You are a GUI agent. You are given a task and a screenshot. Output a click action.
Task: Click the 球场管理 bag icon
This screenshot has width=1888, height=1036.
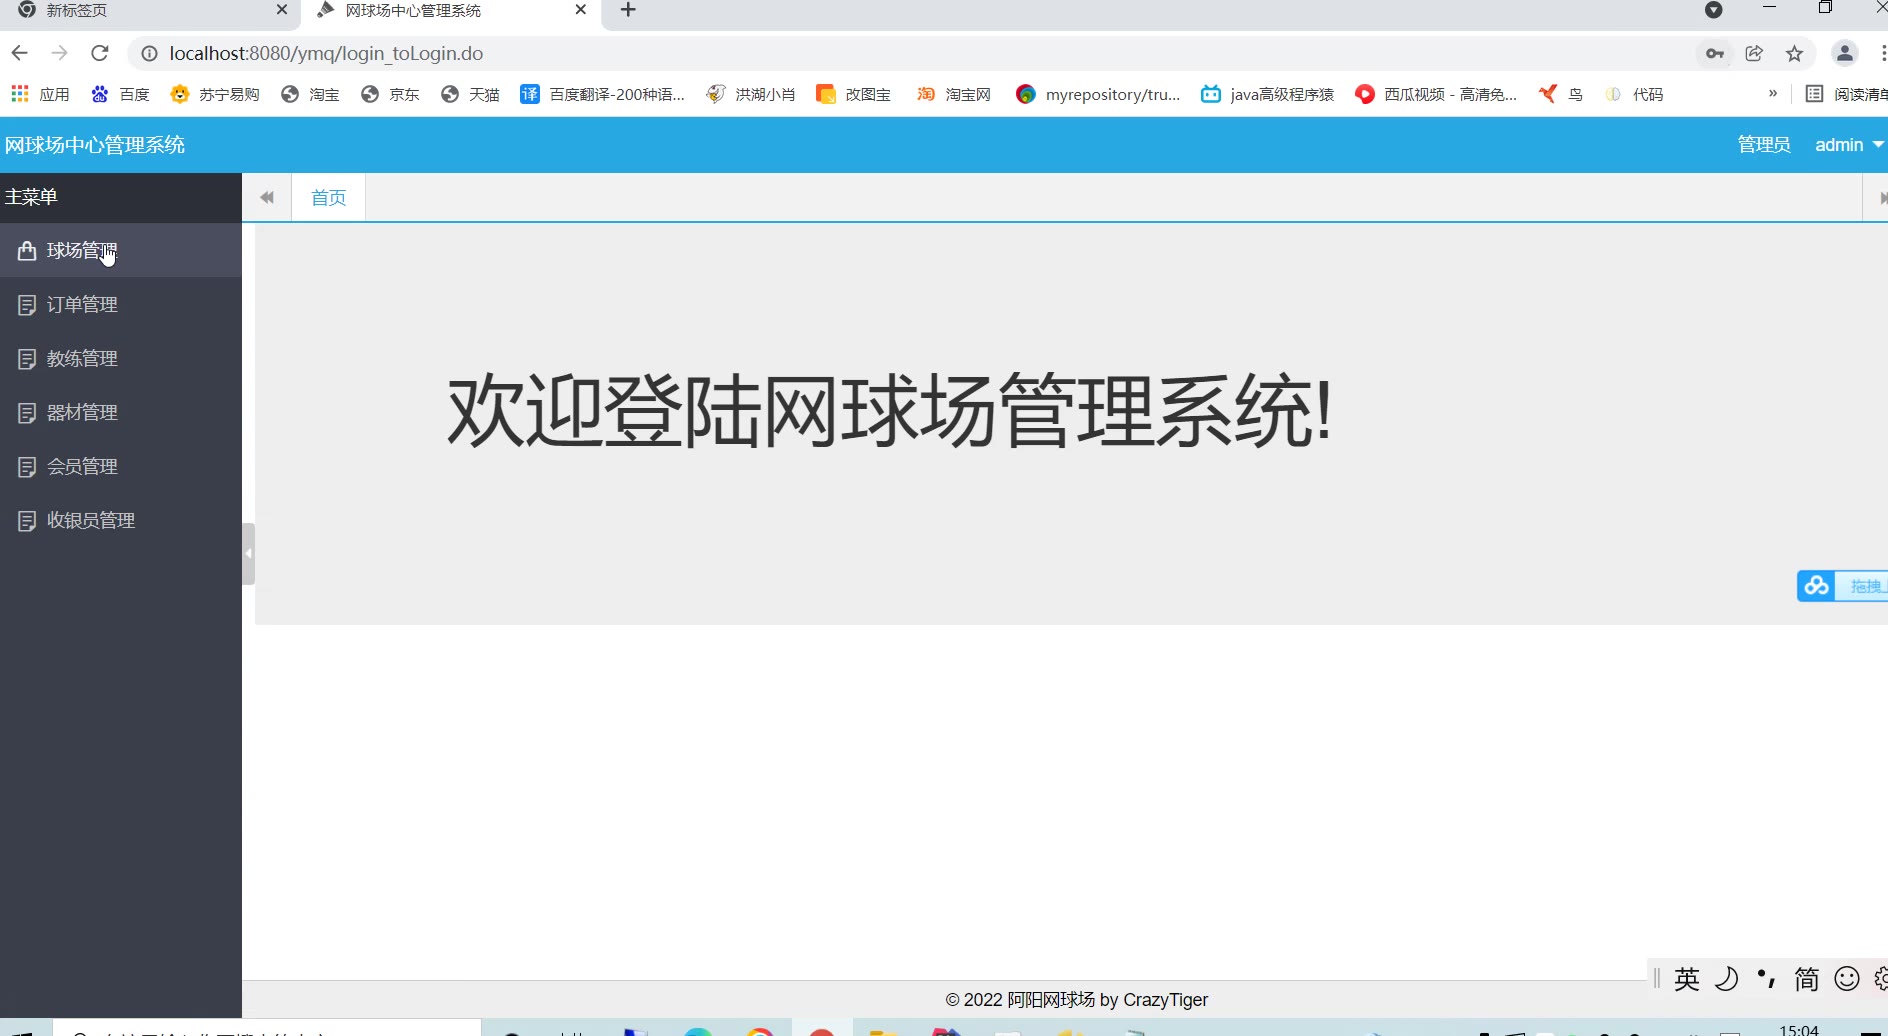coord(27,250)
